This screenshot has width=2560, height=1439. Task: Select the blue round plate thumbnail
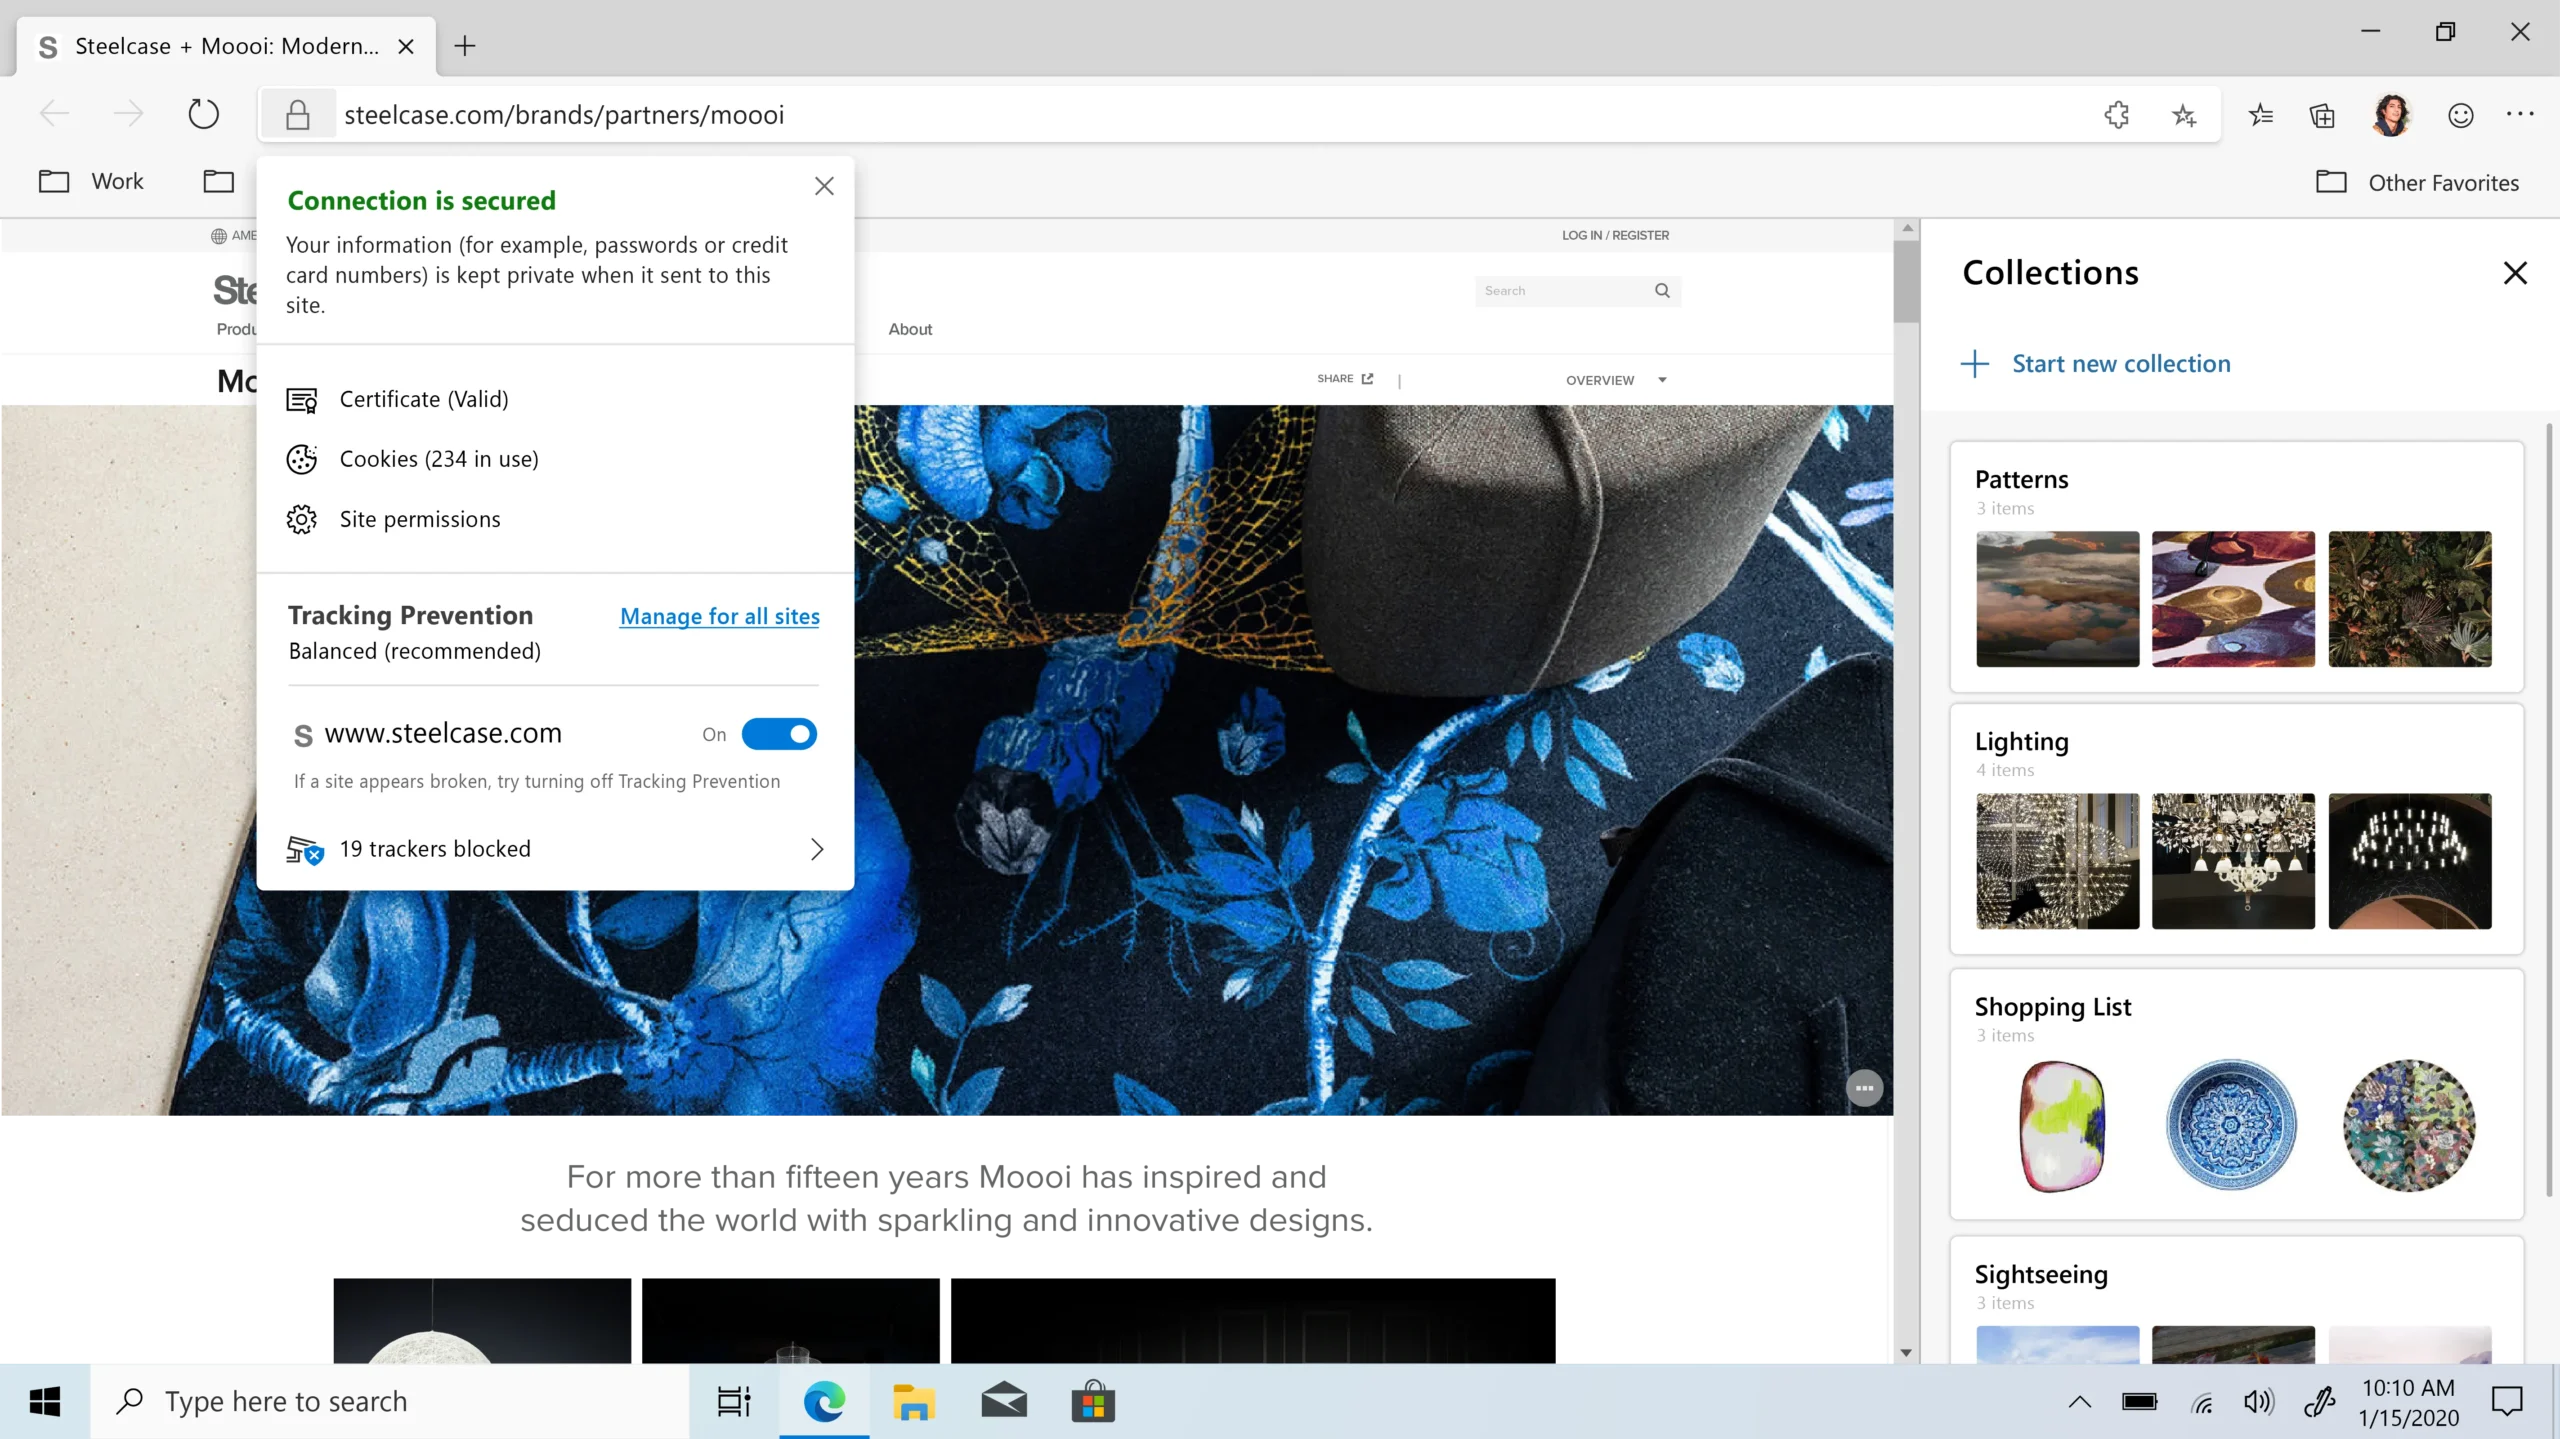(x=2231, y=1125)
